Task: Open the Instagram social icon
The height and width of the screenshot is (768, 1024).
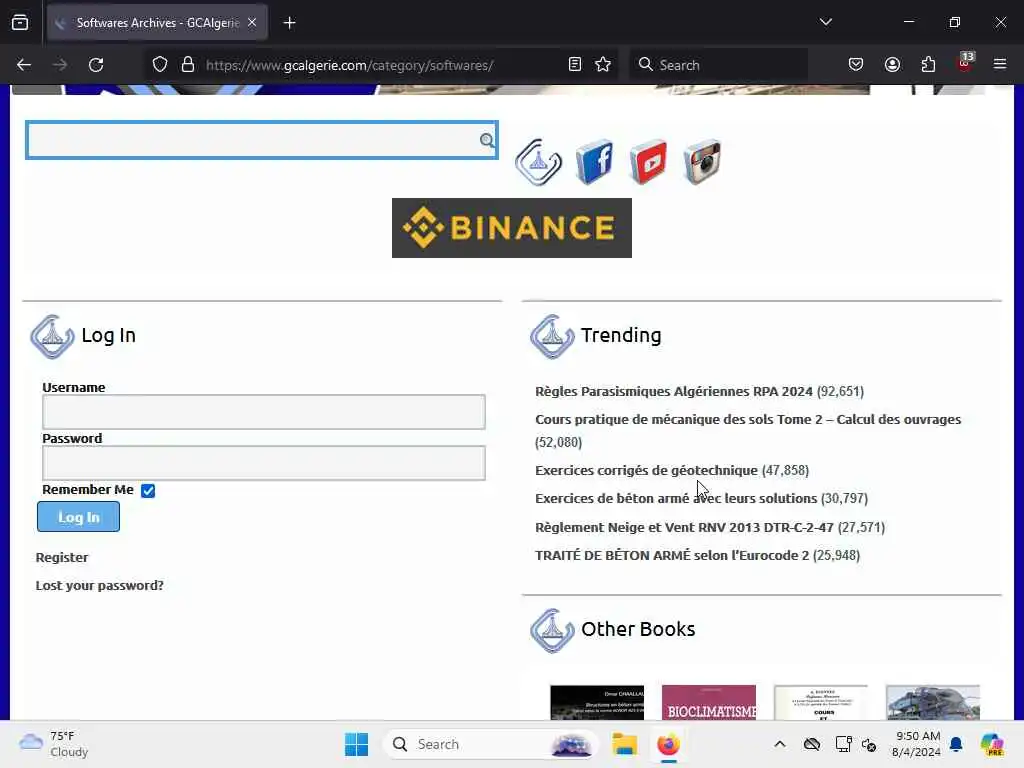Action: (702, 161)
